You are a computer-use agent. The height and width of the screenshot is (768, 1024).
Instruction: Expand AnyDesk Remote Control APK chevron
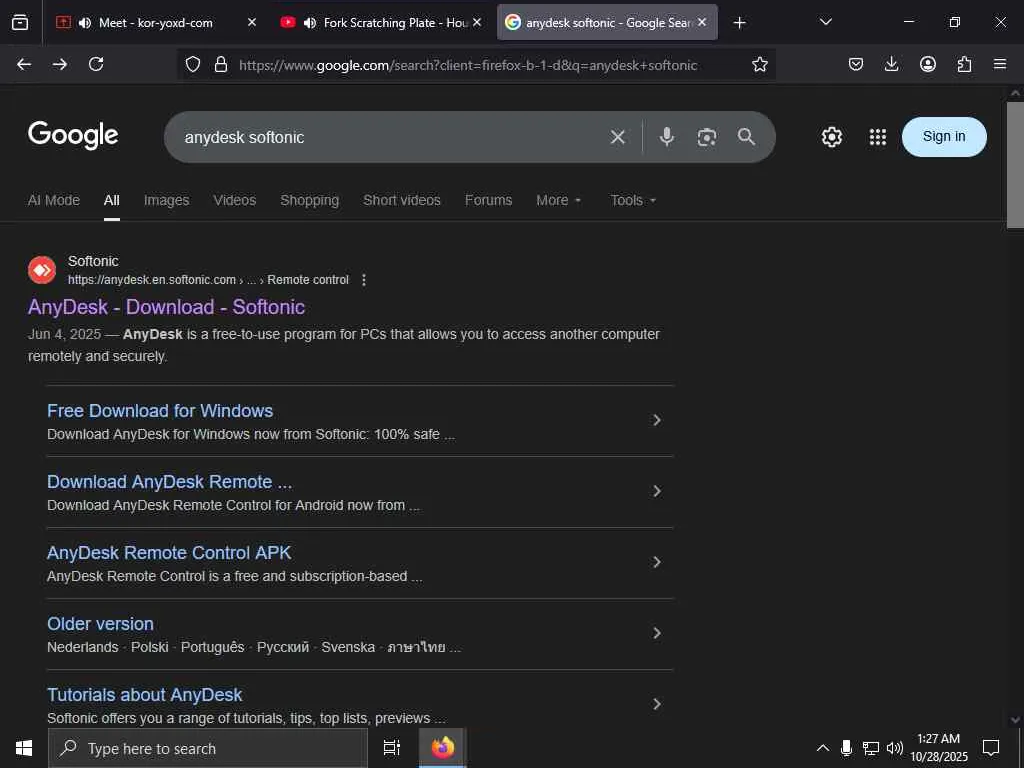[x=657, y=562]
